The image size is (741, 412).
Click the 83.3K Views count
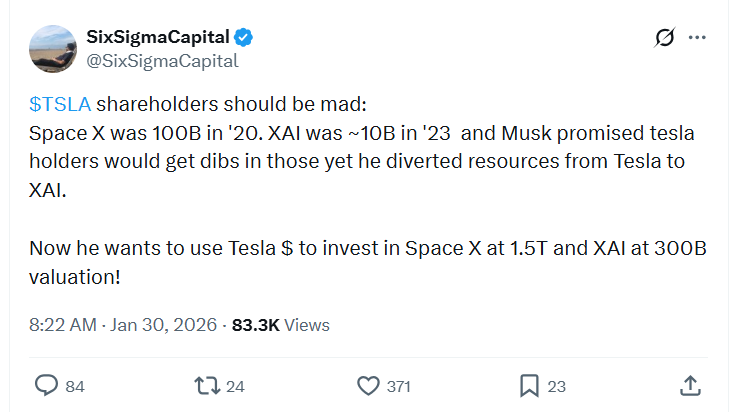(280, 325)
